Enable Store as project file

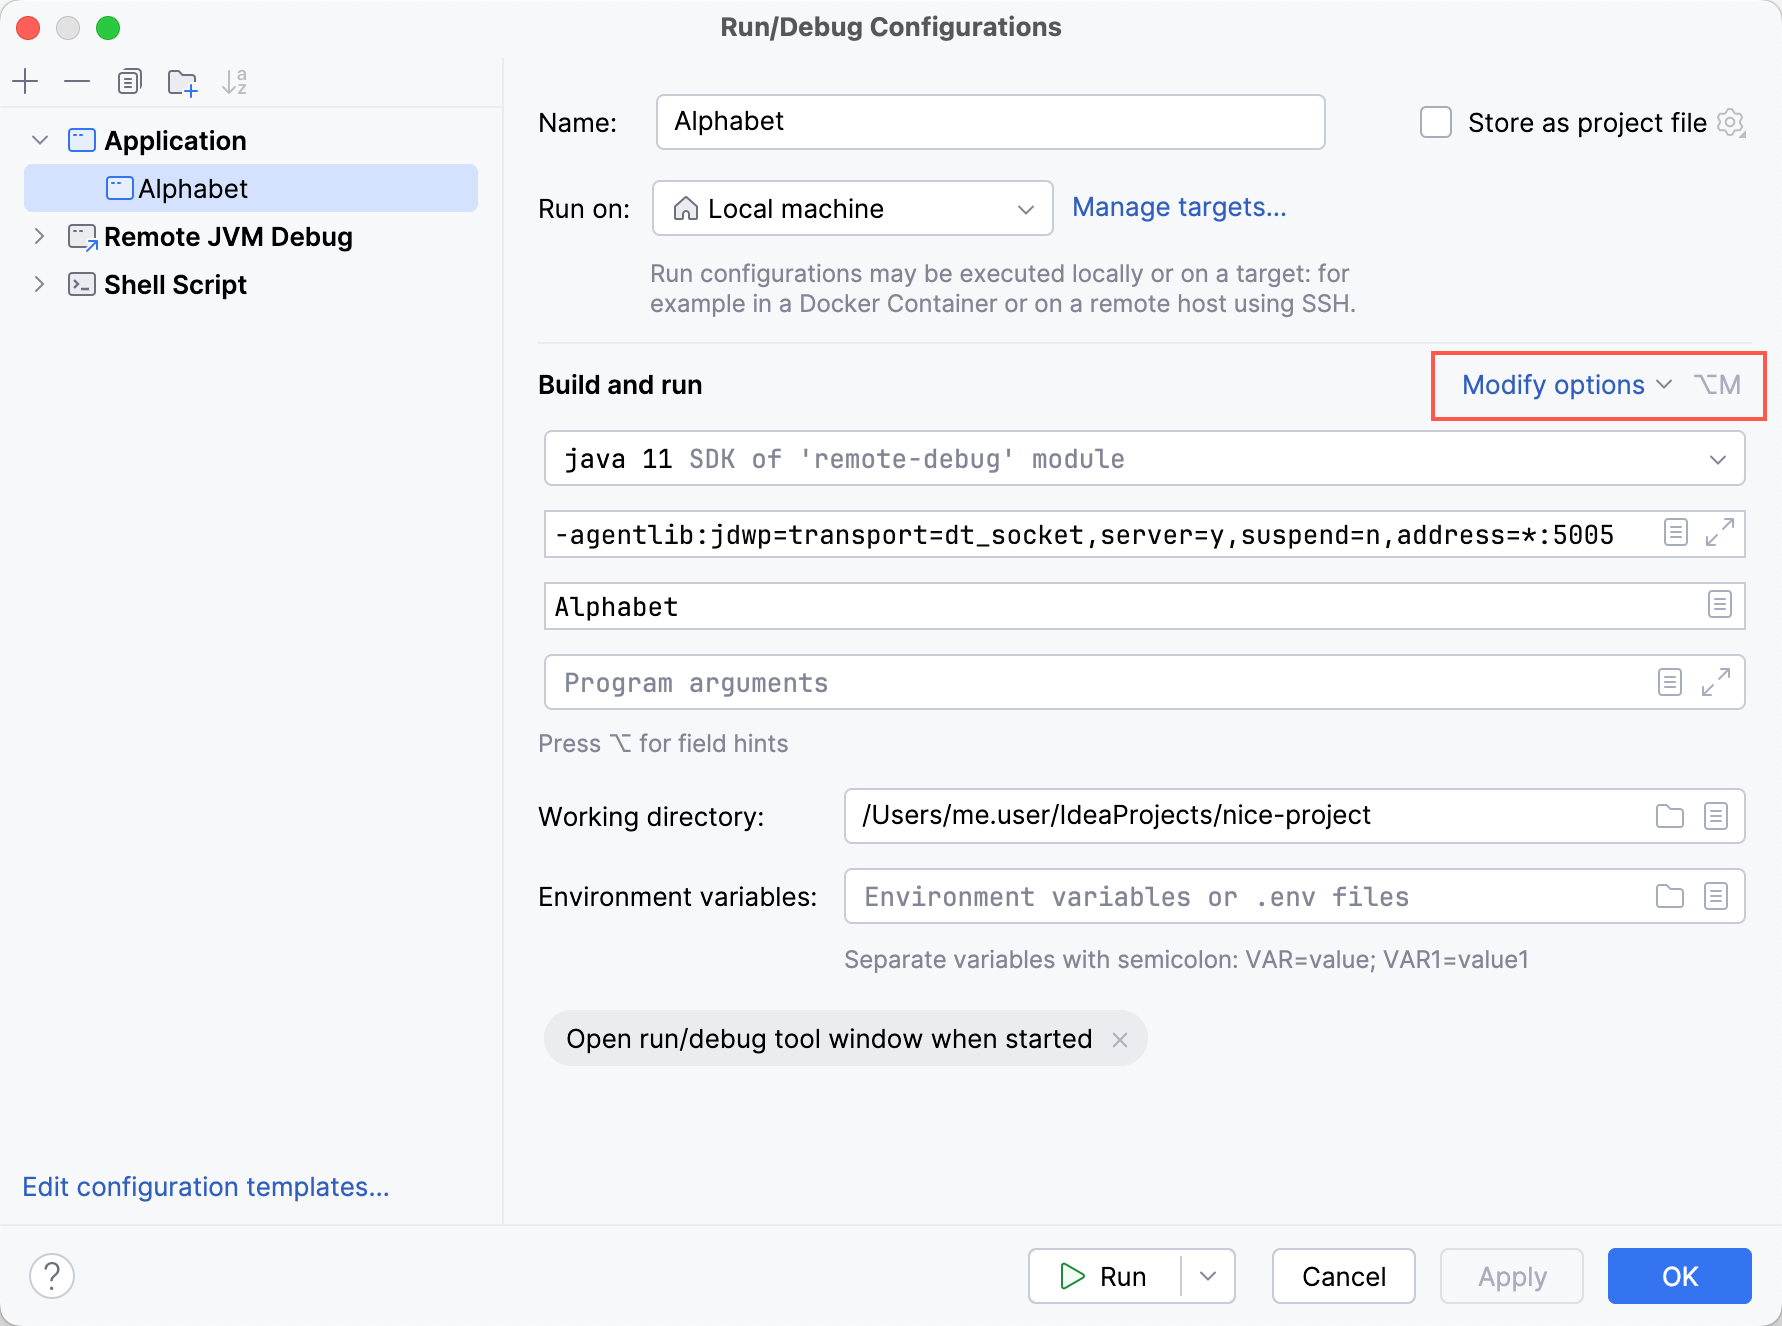[x=1436, y=122]
